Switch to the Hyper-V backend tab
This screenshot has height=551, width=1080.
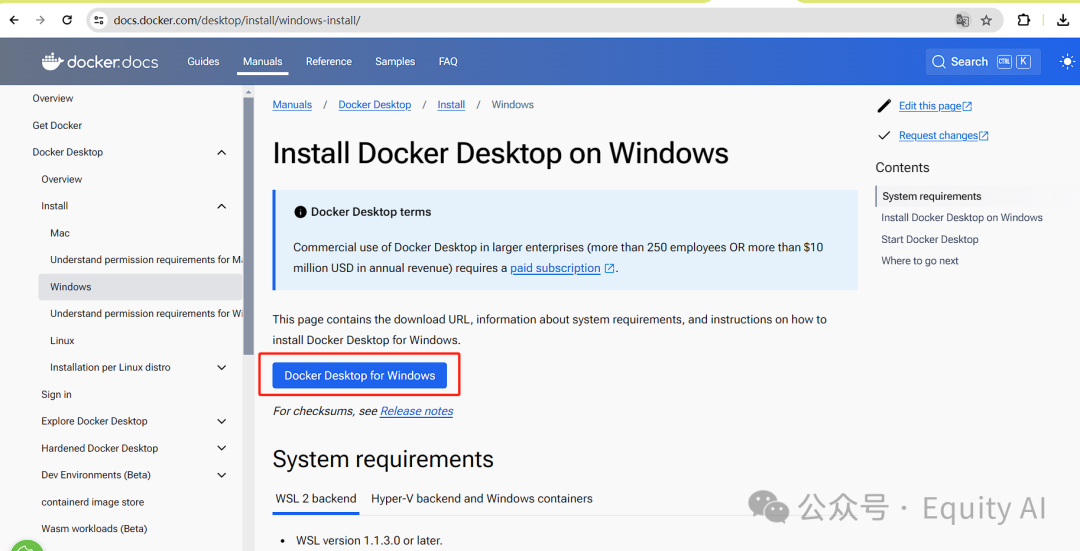coord(481,499)
